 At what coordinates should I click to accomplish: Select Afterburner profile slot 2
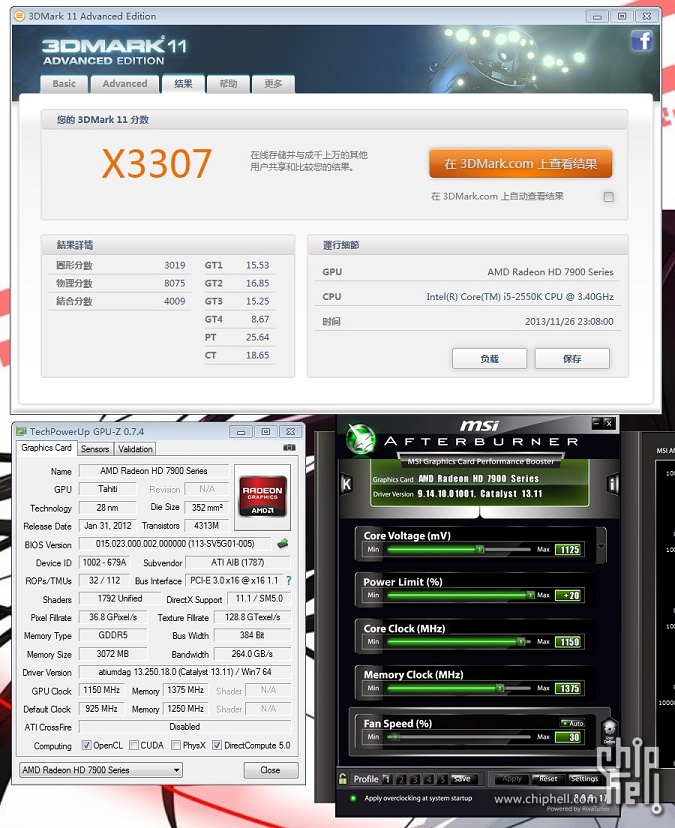tap(401, 779)
